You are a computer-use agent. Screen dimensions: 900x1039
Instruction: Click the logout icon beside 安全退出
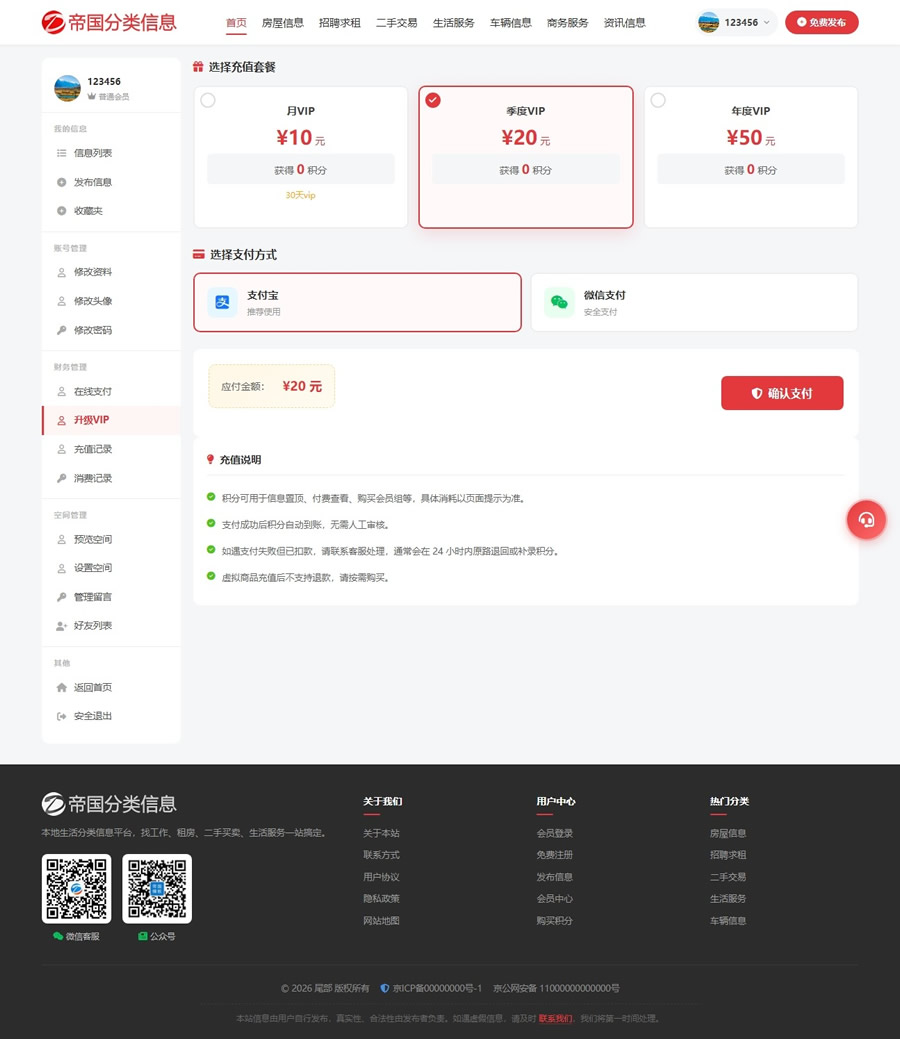pos(62,716)
